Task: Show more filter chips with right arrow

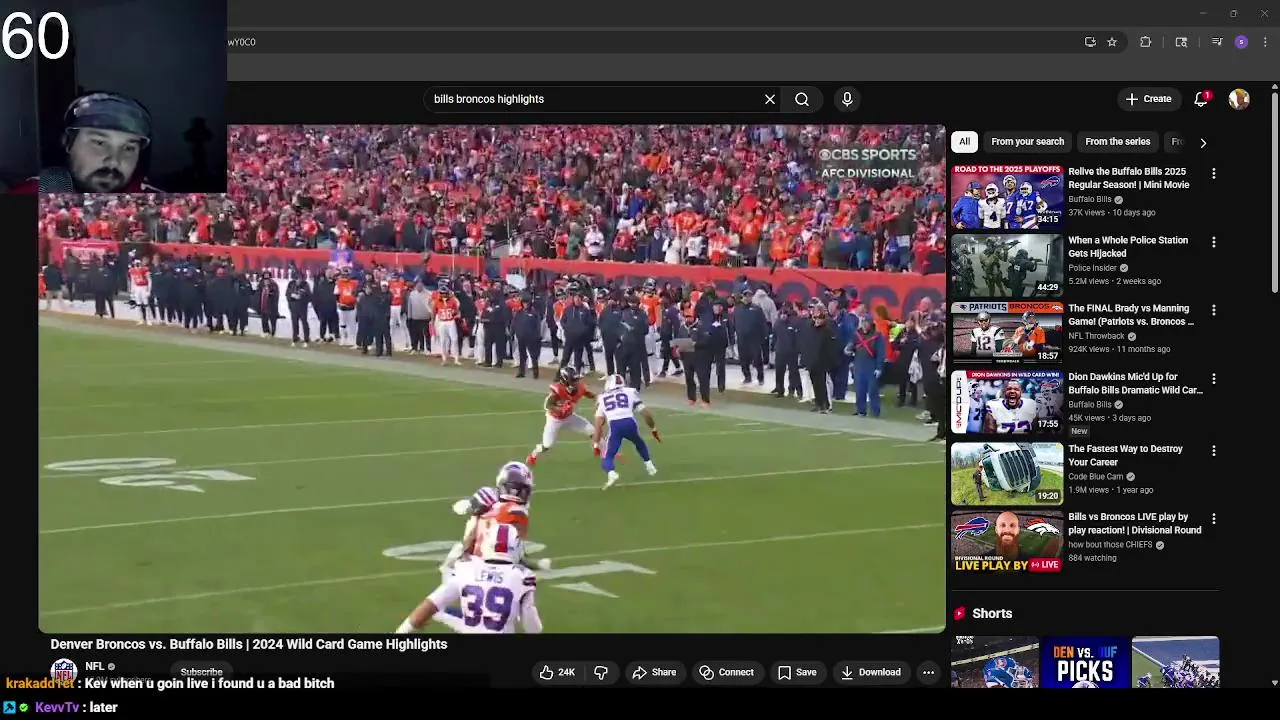Action: pos(1203,142)
